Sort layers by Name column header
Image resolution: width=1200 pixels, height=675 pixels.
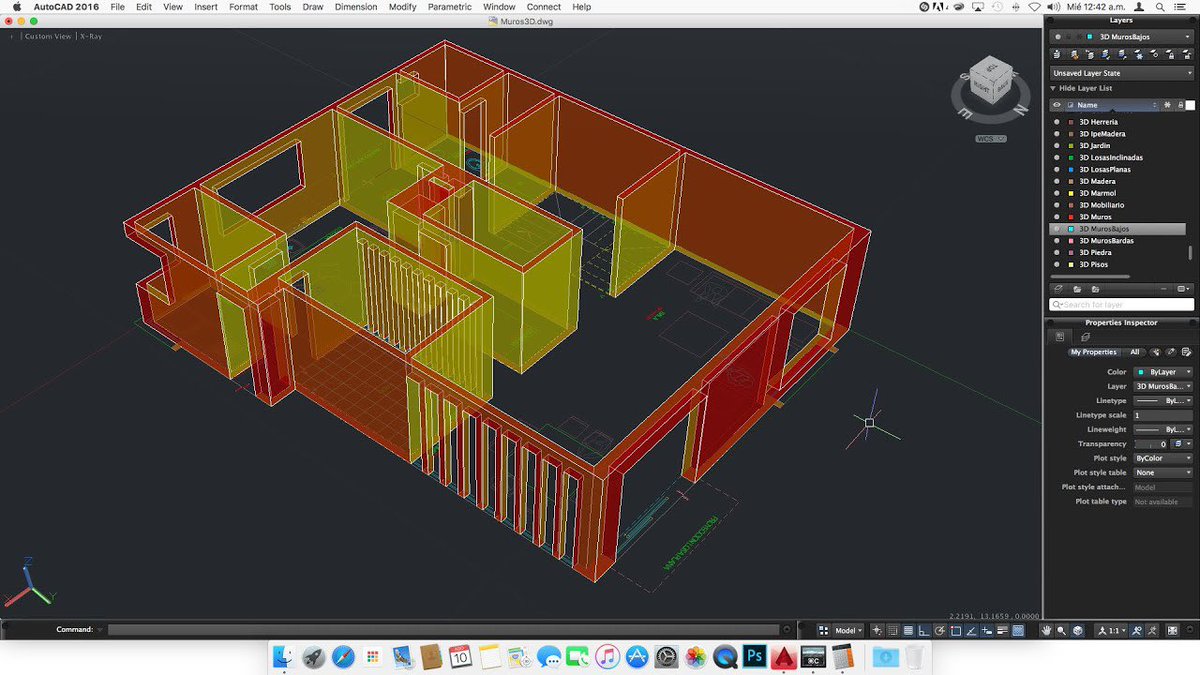[x=1111, y=105]
